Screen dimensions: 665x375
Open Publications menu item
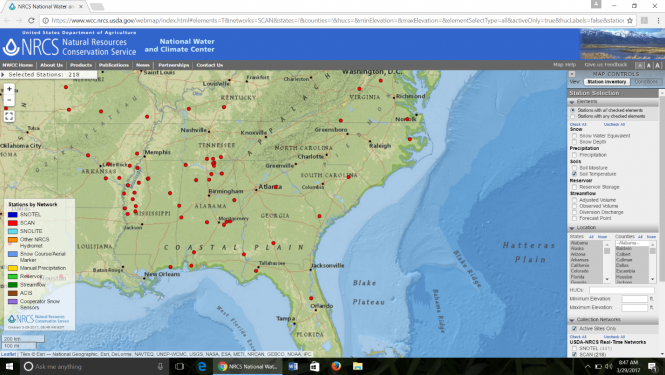point(114,65)
